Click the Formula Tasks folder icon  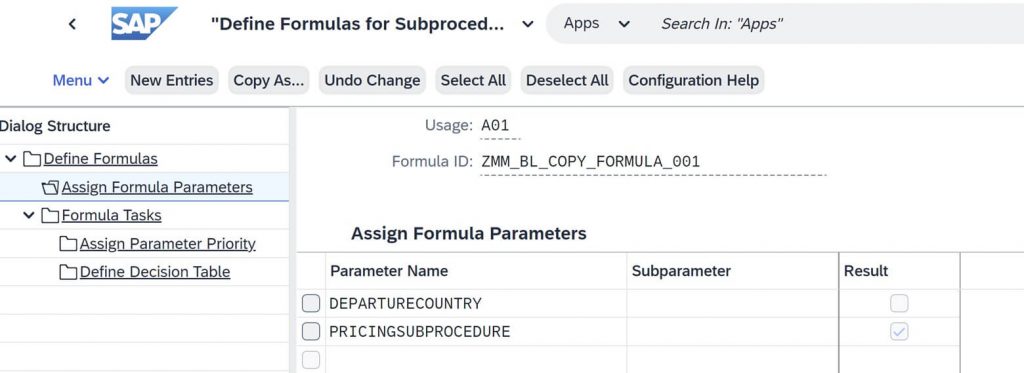point(50,216)
